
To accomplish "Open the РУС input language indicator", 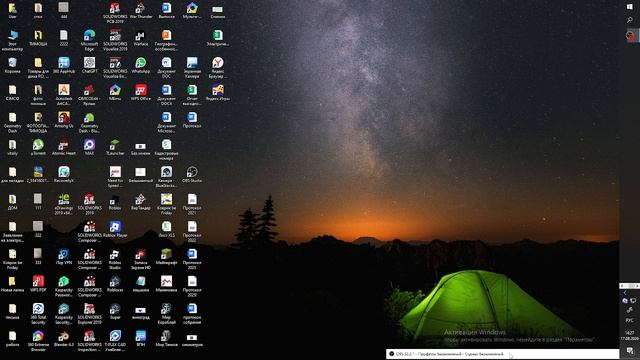I will (630, 320).
